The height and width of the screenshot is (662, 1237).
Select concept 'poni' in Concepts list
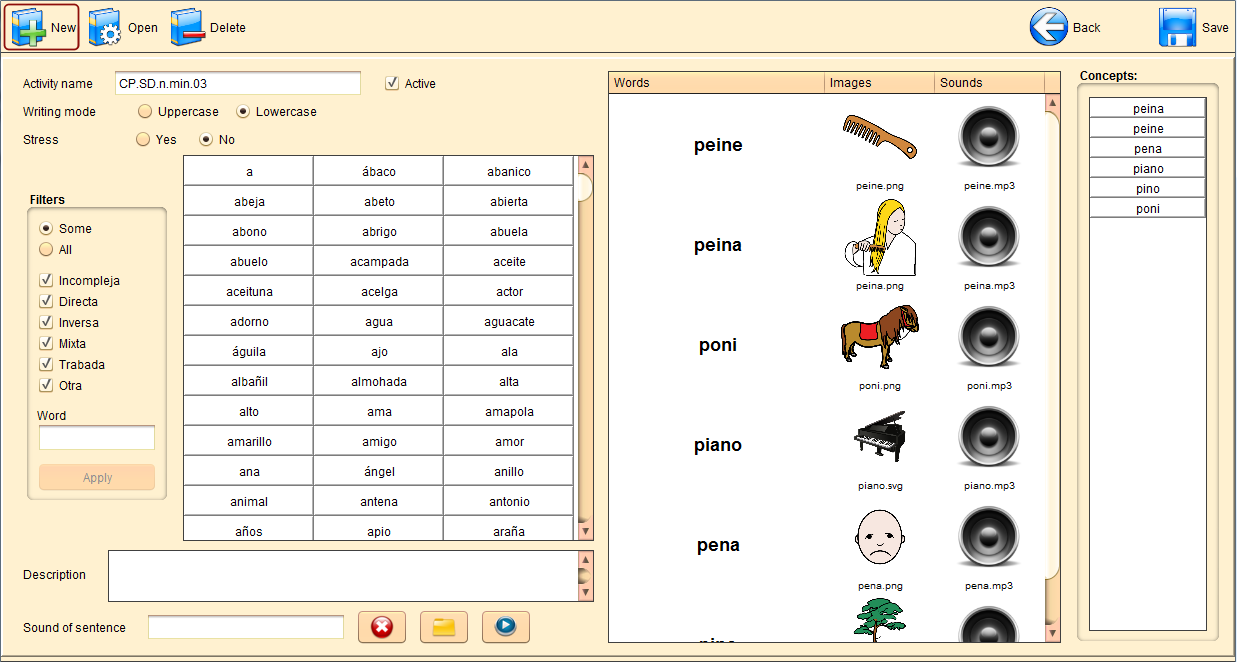[x=1148, y=208]
